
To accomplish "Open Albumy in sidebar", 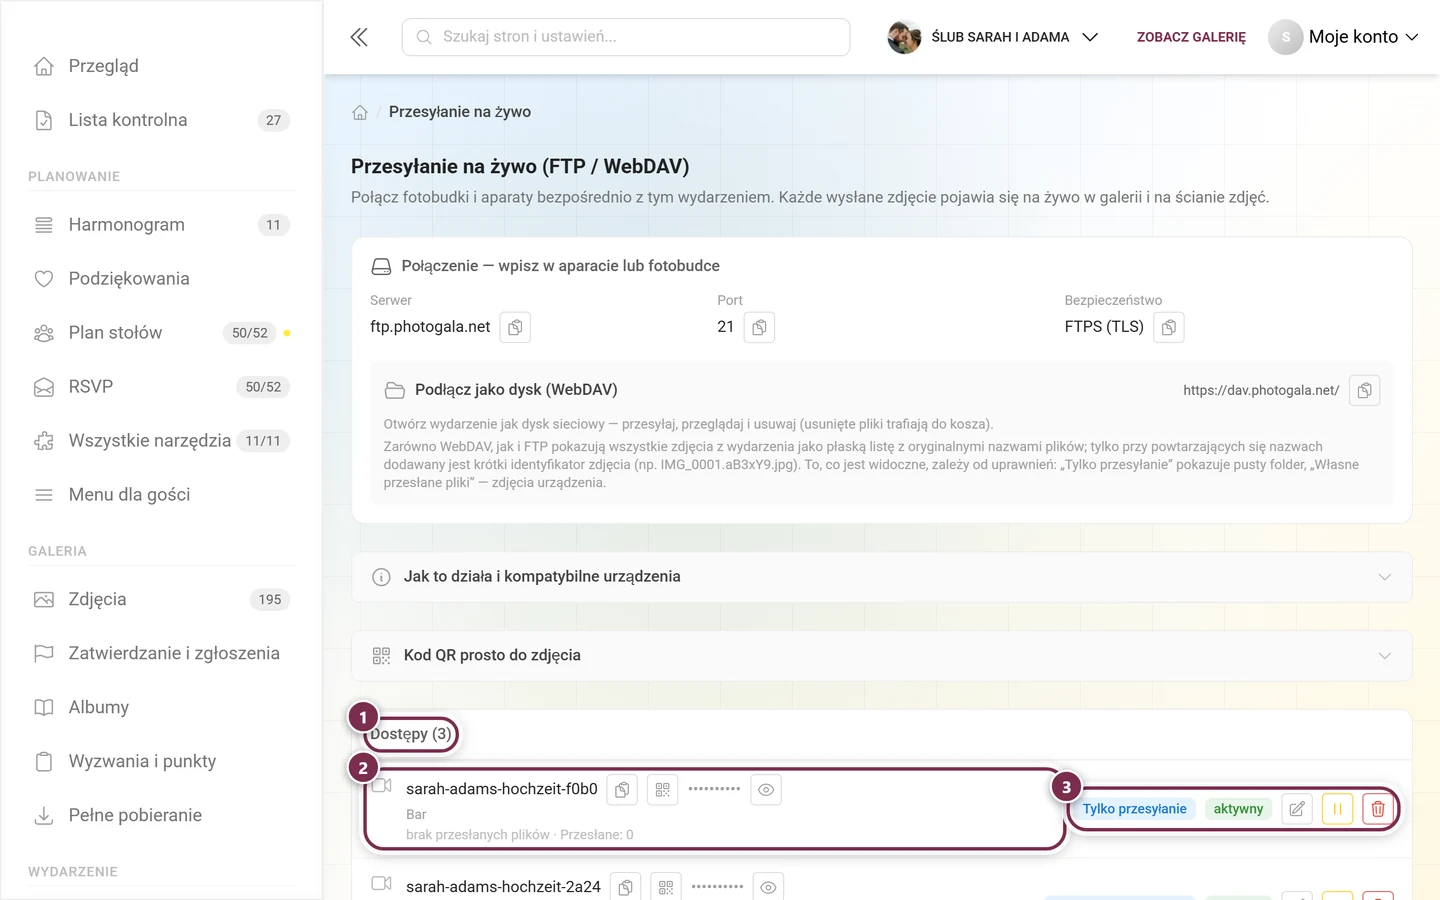I will click(161, 708).
